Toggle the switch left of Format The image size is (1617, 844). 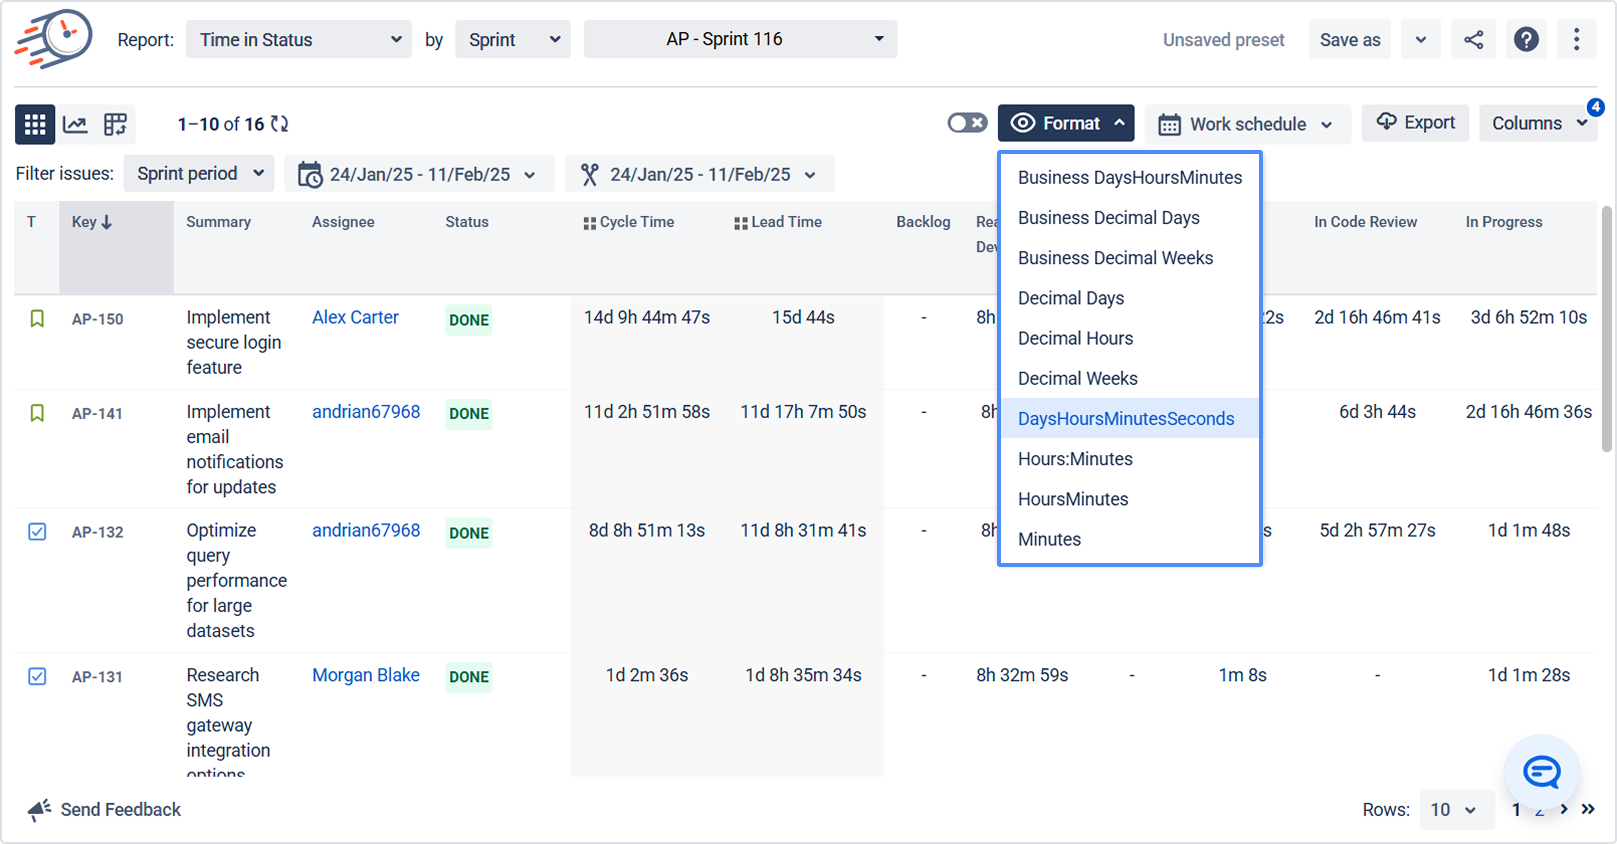[967, 123]
